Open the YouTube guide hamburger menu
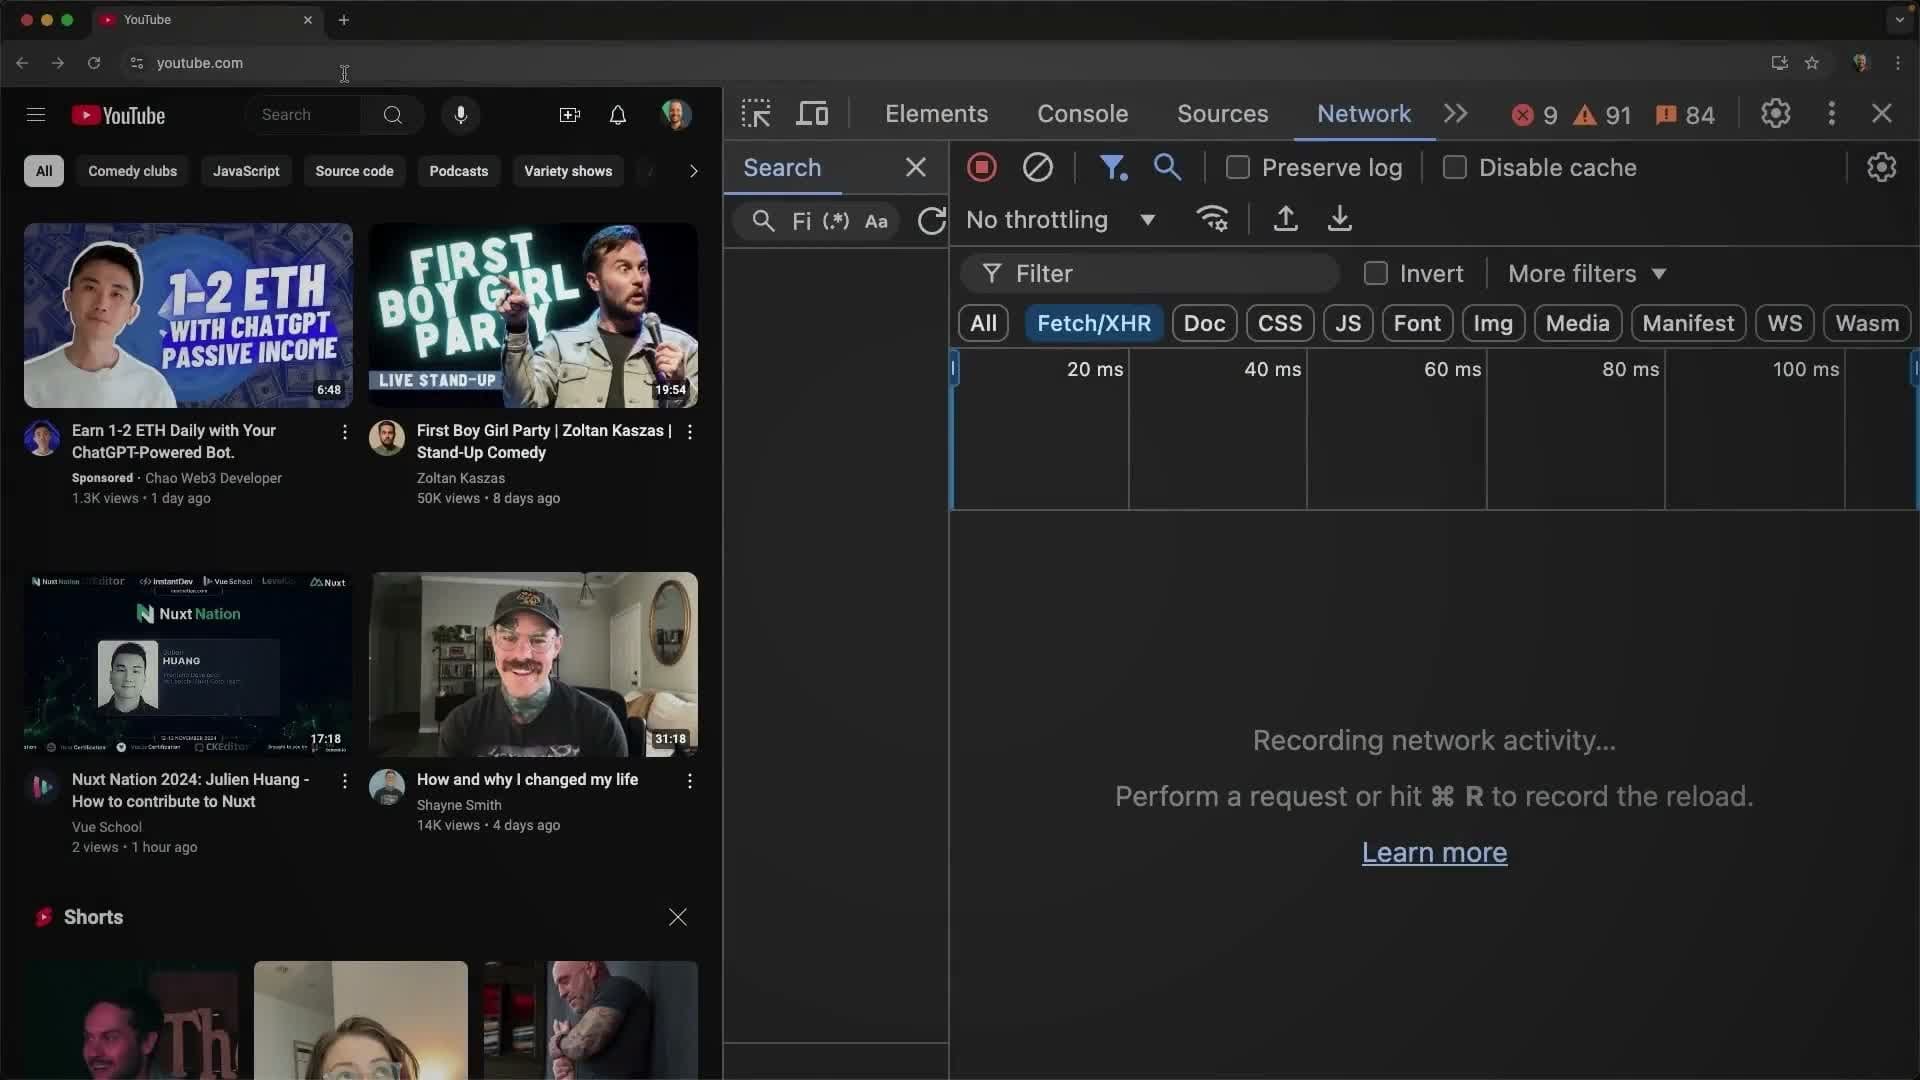This screenshot has width=1920, height=1080. coord(36,115)
